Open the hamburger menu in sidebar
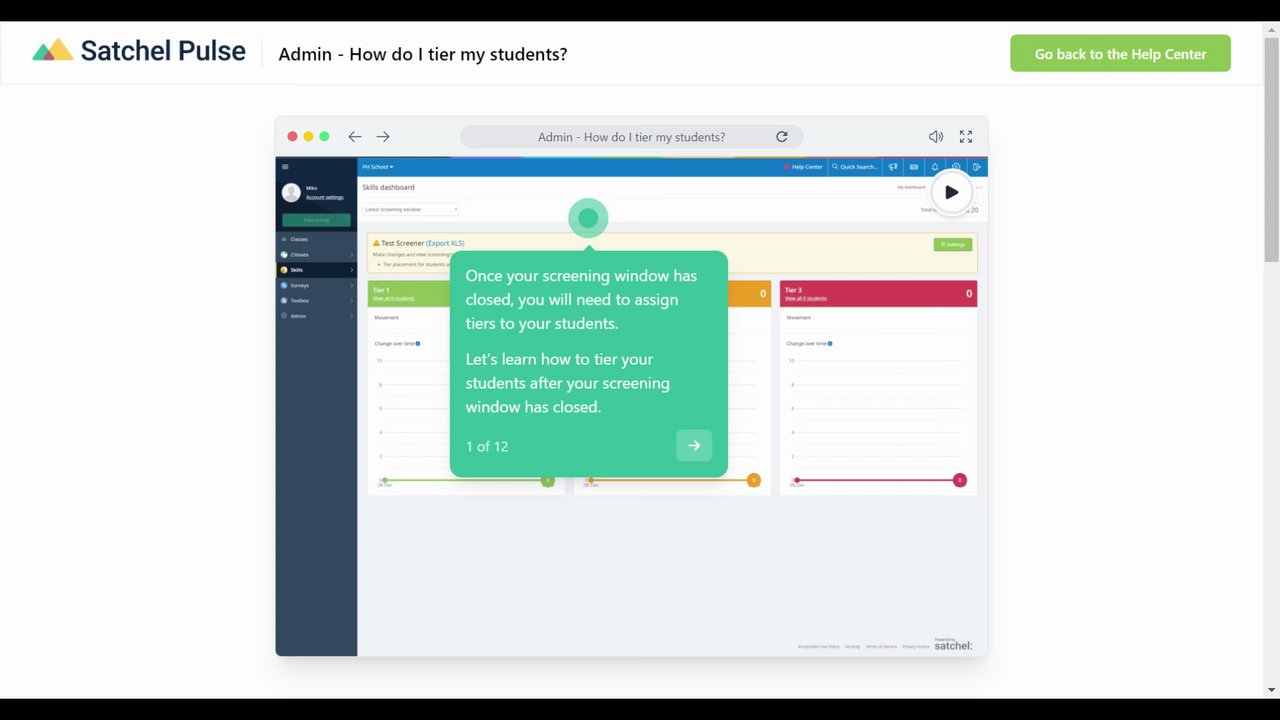Screen dimensions: 1280x720 coord(285,167)
